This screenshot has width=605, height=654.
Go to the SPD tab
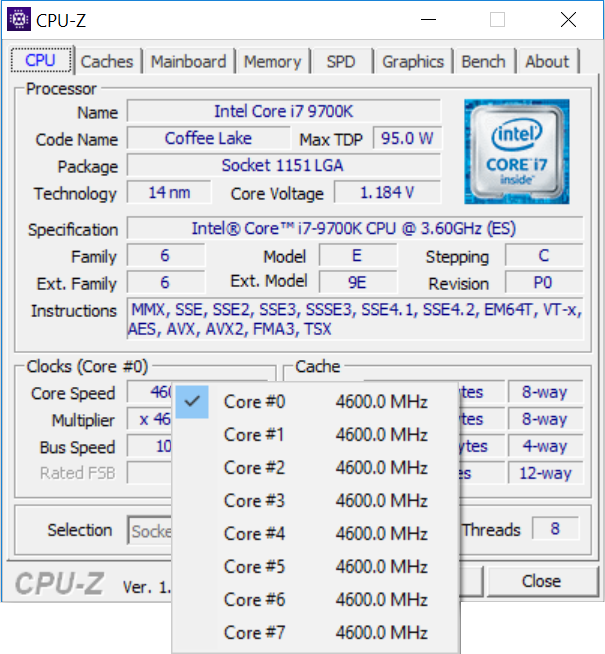click(x=341, y=62)
